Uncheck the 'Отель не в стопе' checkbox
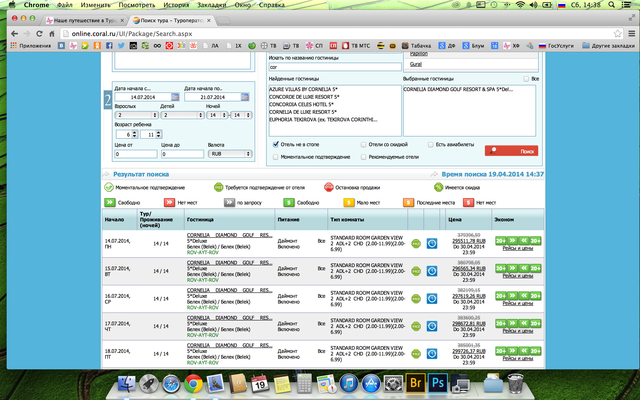Viewport: 640px width, 400px height. [276, 144]
